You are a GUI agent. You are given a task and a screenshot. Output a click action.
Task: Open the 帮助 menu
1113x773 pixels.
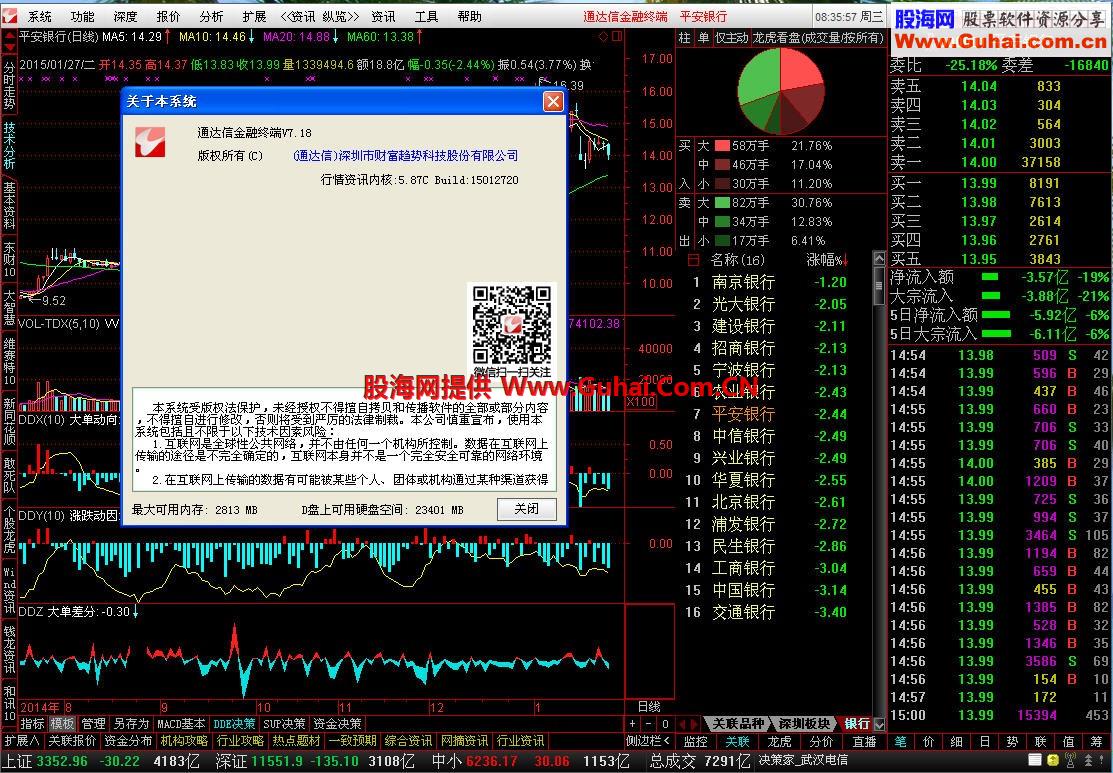(468, 17)
